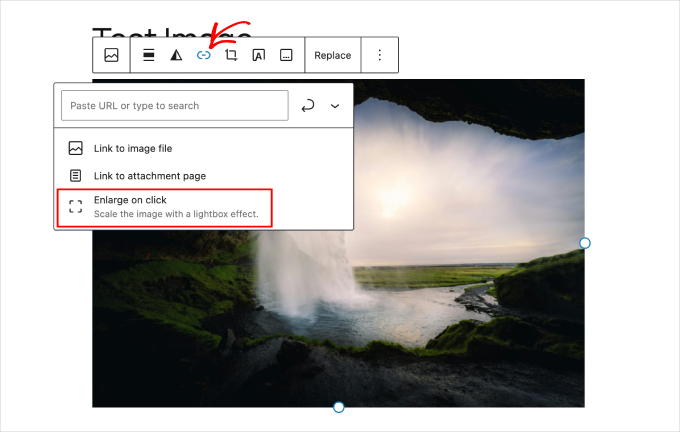The image size is (680, 432).
Task: Expand link settings chevron
Action: 335,106
